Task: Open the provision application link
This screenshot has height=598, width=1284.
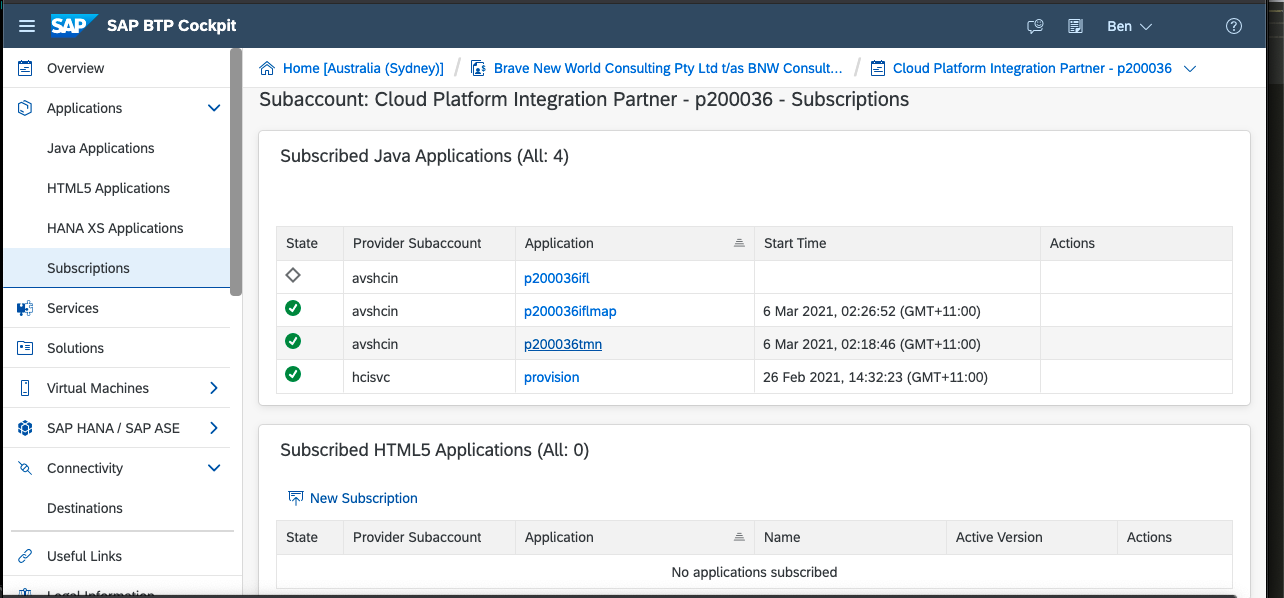Action: pyautogui.click(x=551, y=377)
